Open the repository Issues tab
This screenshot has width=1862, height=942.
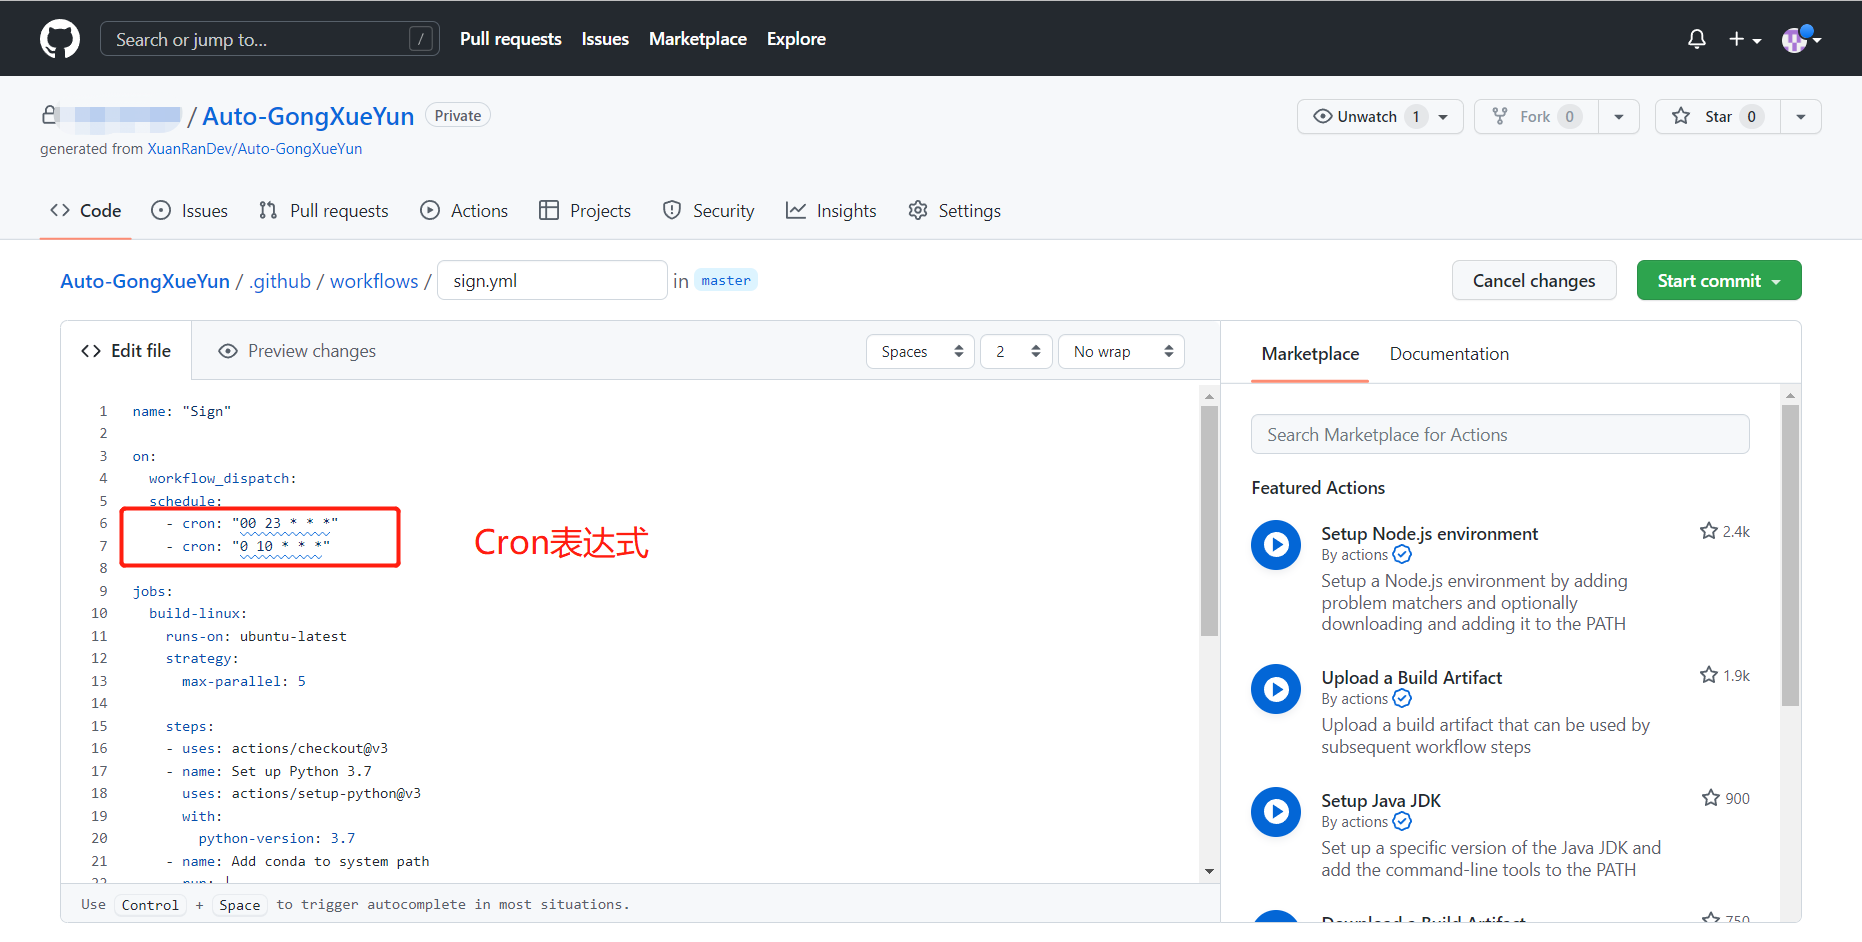click(x=190, y=211)
